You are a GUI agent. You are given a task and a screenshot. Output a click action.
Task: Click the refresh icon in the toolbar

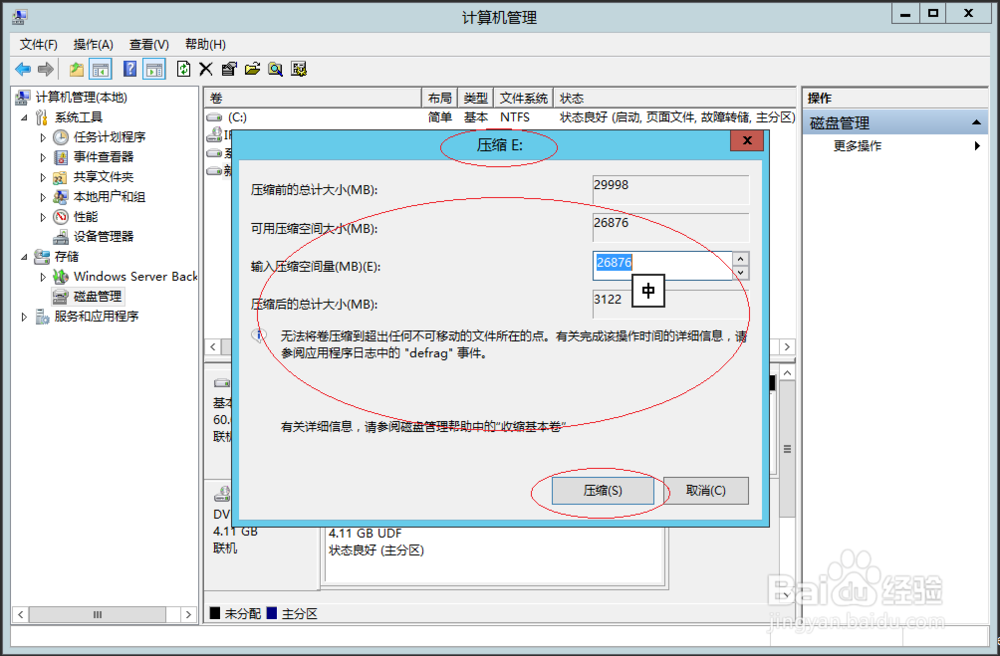184,68
